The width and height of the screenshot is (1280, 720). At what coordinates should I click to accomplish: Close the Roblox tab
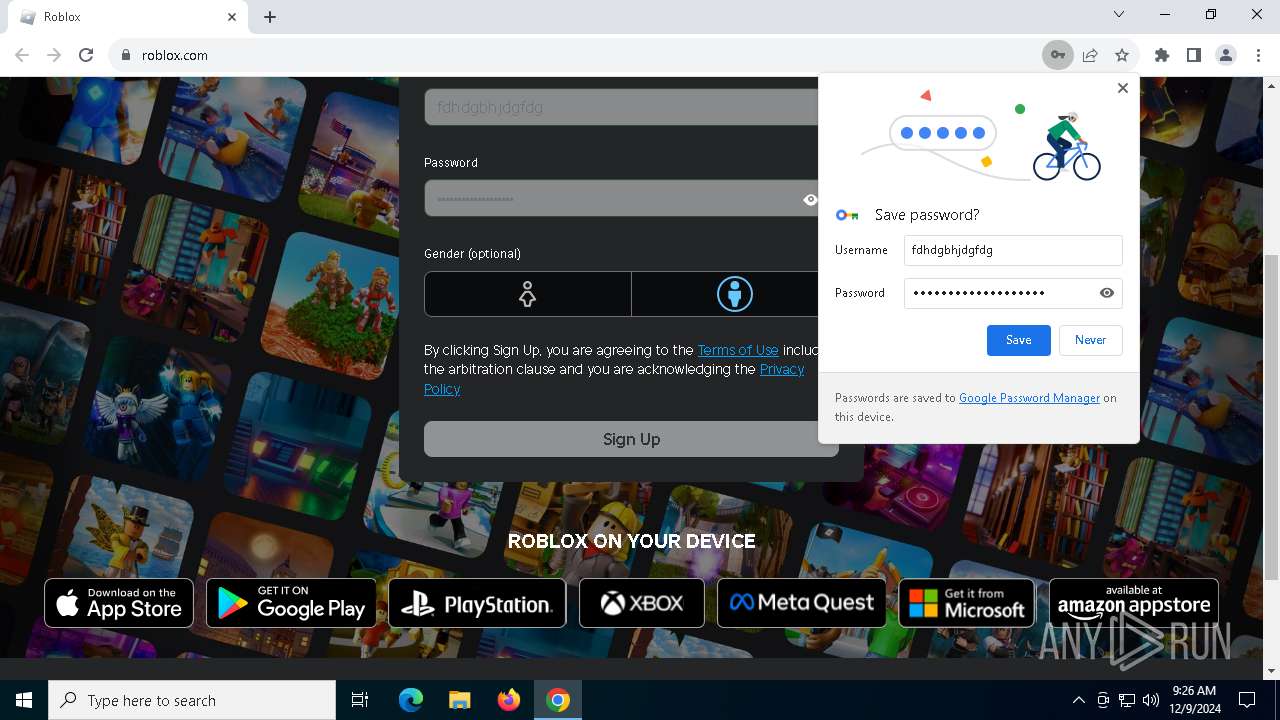[x=232, y=17]
